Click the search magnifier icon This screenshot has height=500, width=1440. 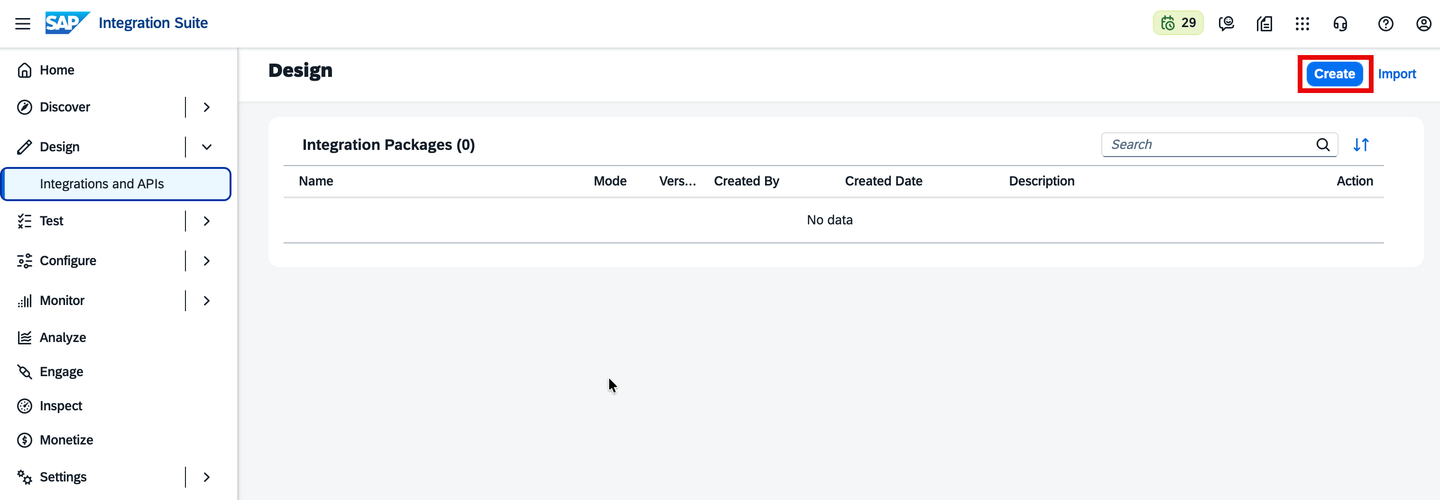(x=1323, y=145)
